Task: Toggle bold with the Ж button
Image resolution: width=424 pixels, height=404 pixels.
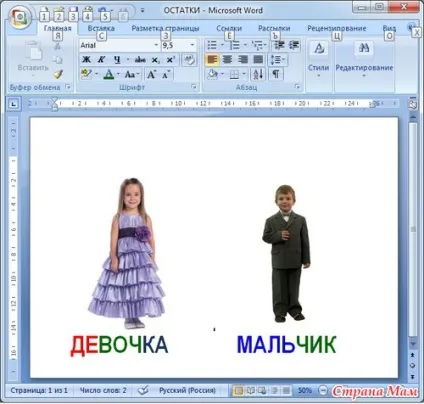Action: tap(86, 60)
